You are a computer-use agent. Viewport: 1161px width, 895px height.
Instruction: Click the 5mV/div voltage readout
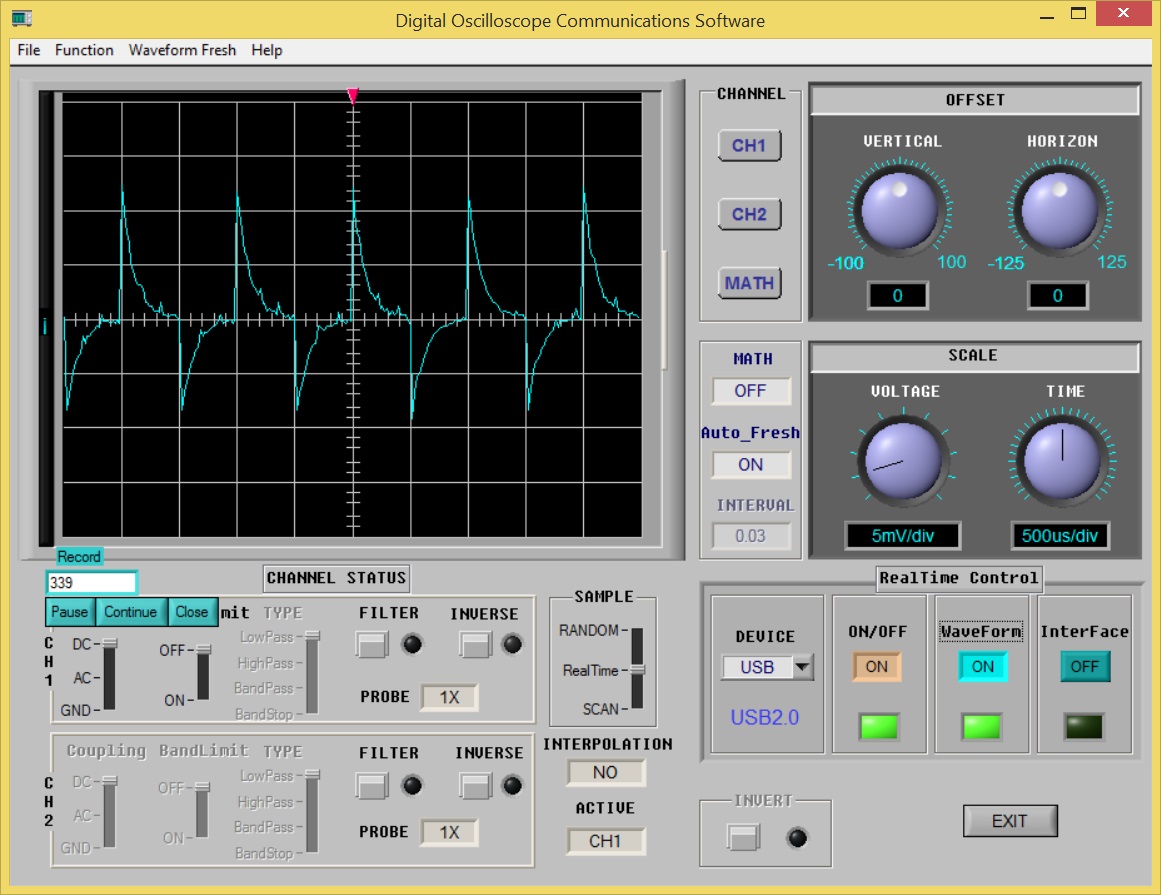pos(903,536)
